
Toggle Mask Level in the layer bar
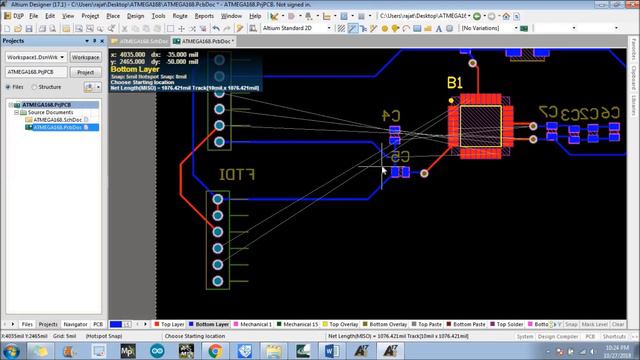[594, 324]
